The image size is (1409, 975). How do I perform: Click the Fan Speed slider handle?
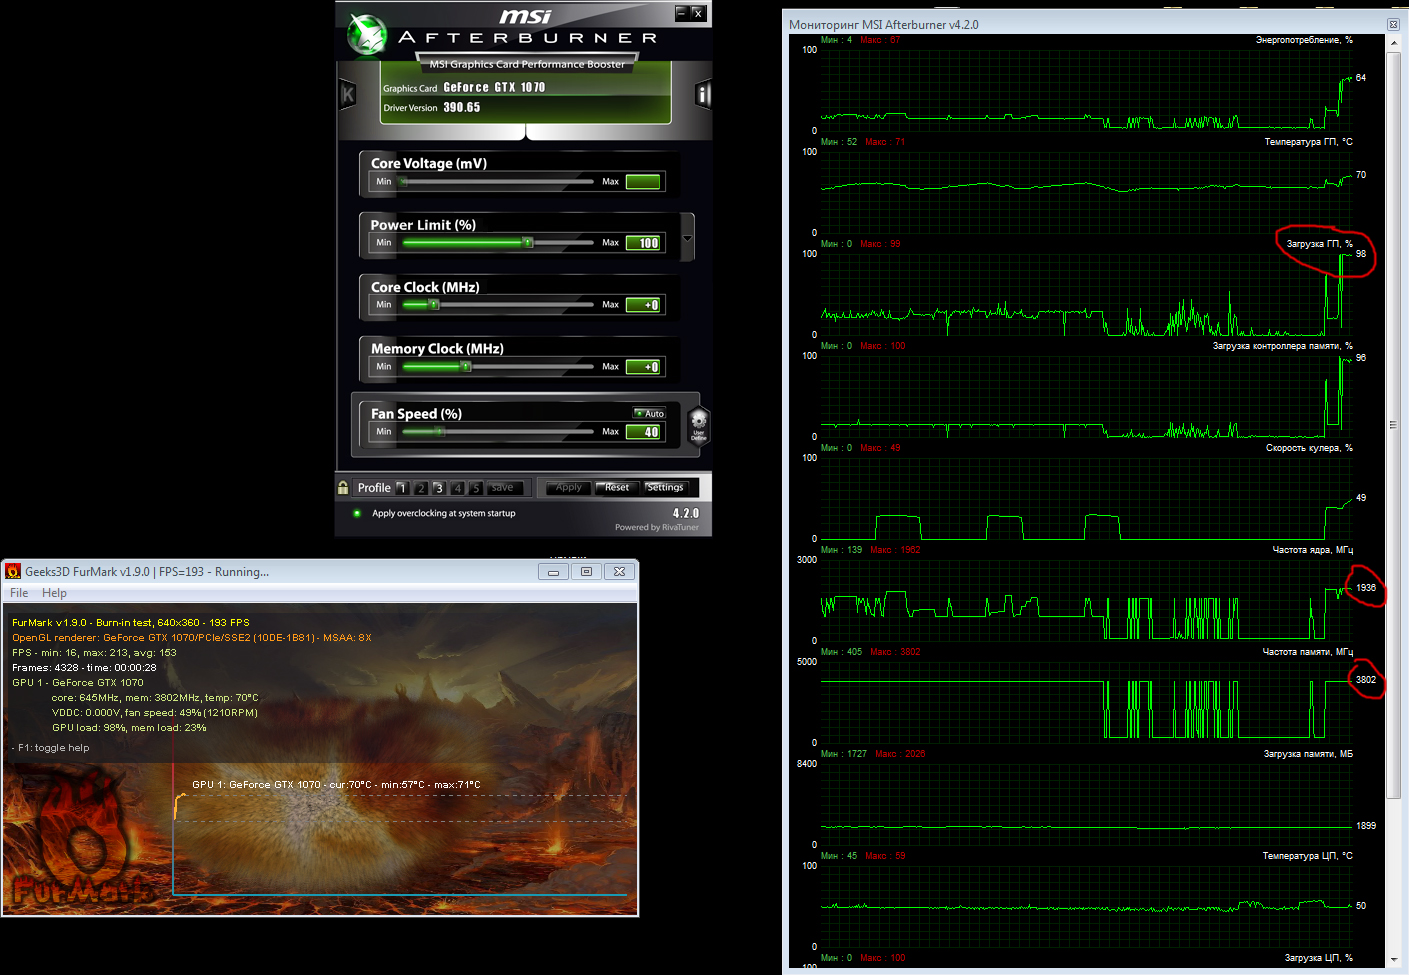[439, 432]
